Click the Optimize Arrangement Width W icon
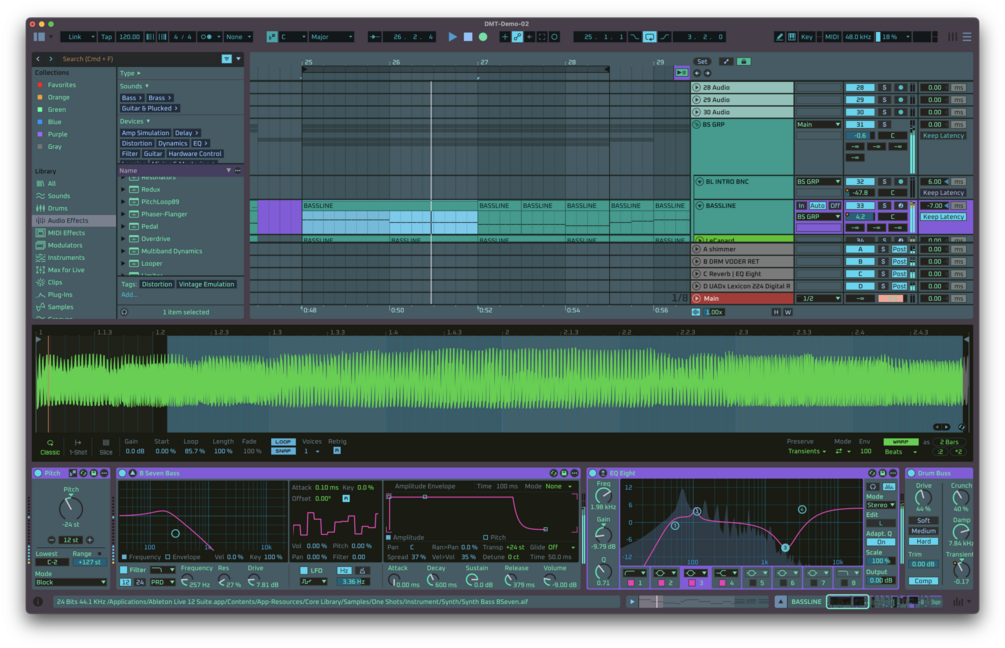This screenshot has height=648, width=1005. (x=788, y=312)
